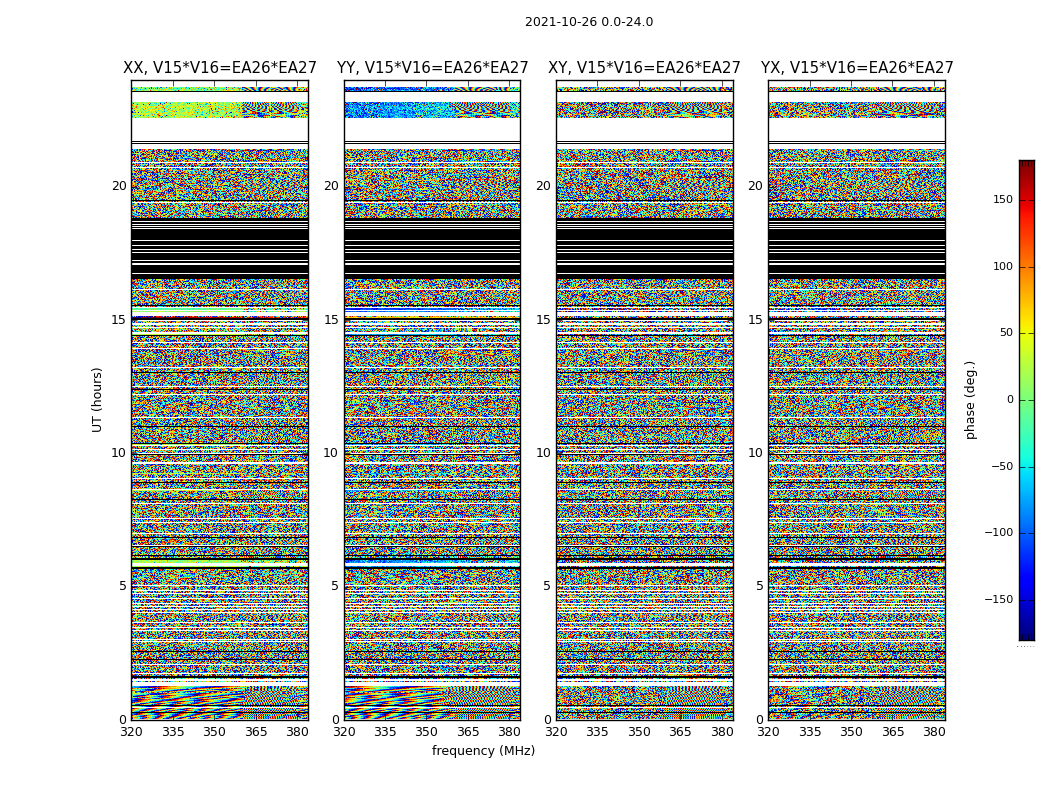The width and height of the screenshot is (1050, 800).
Task: Click the "380" frequency tick under XY panel
Action: tap(722, 732)
